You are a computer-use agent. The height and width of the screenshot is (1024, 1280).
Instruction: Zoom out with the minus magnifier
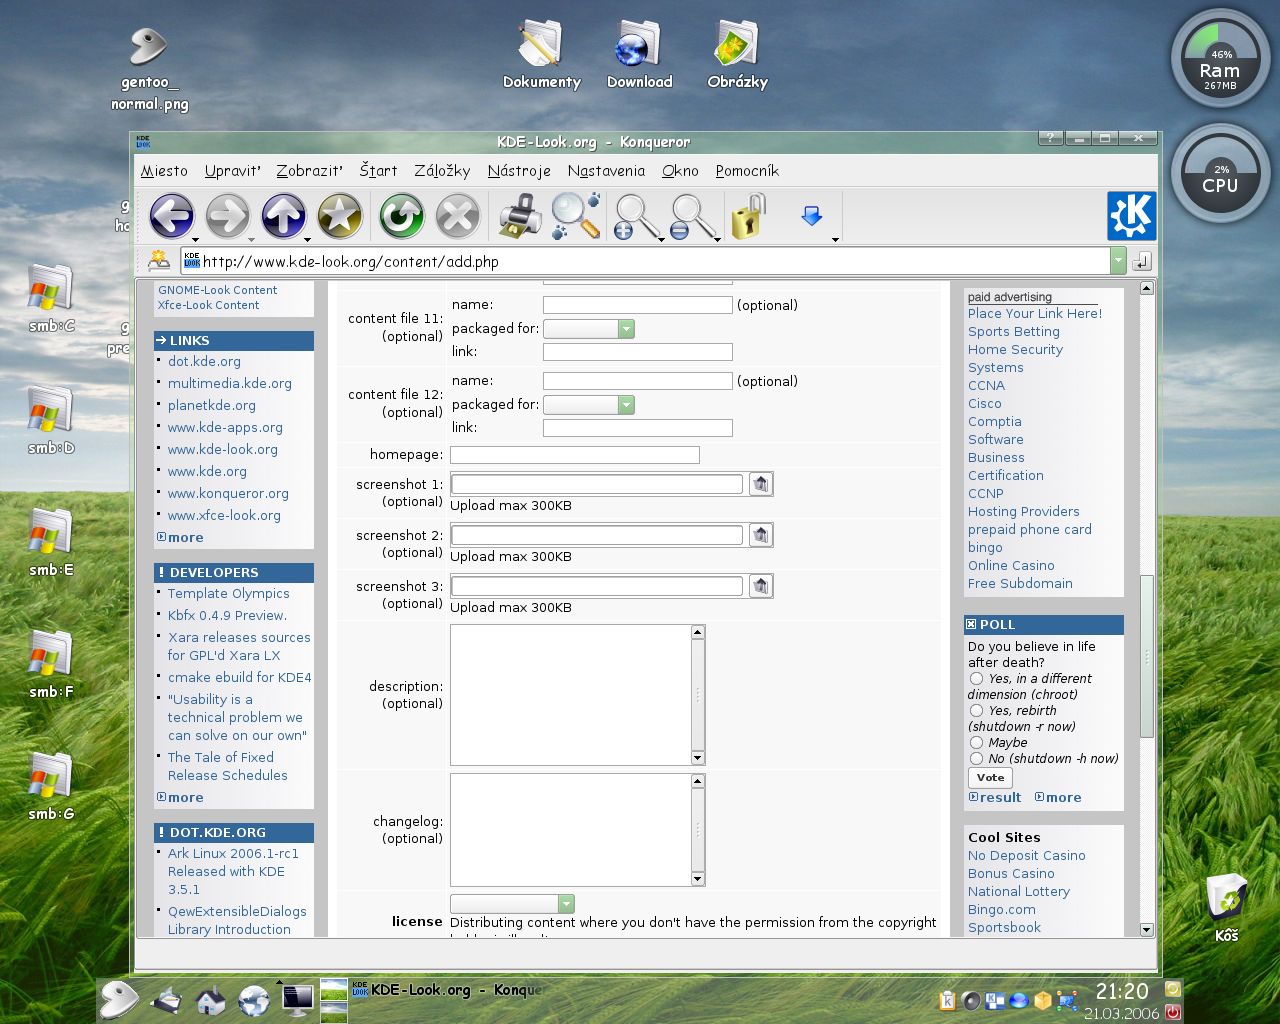[x=691, y=216]
